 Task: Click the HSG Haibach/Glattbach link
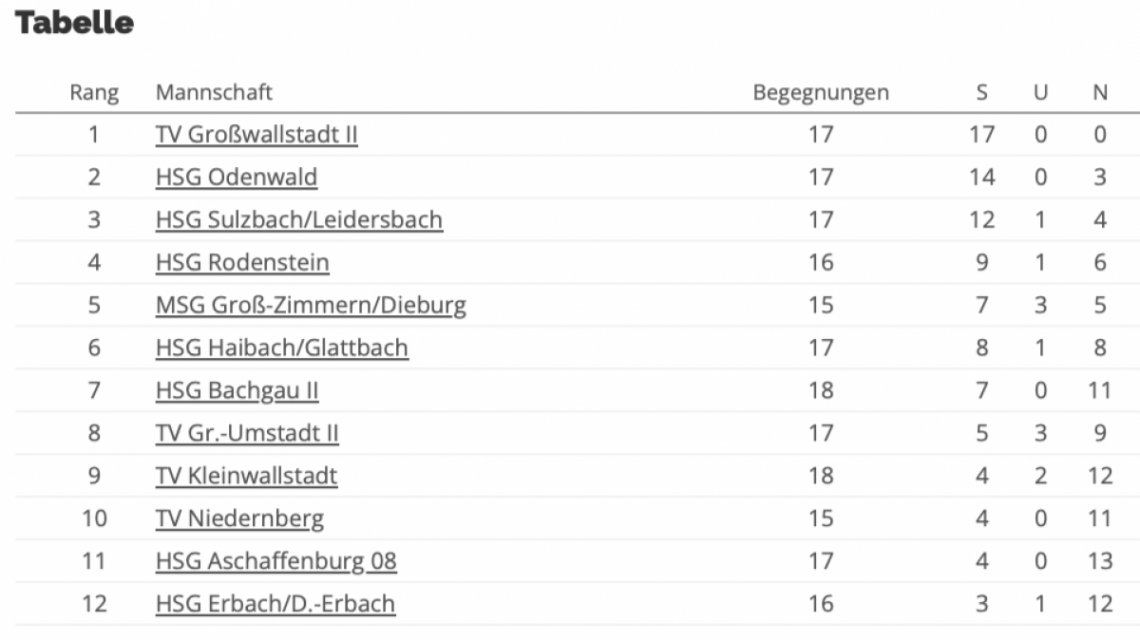click(x=282, y=348)
